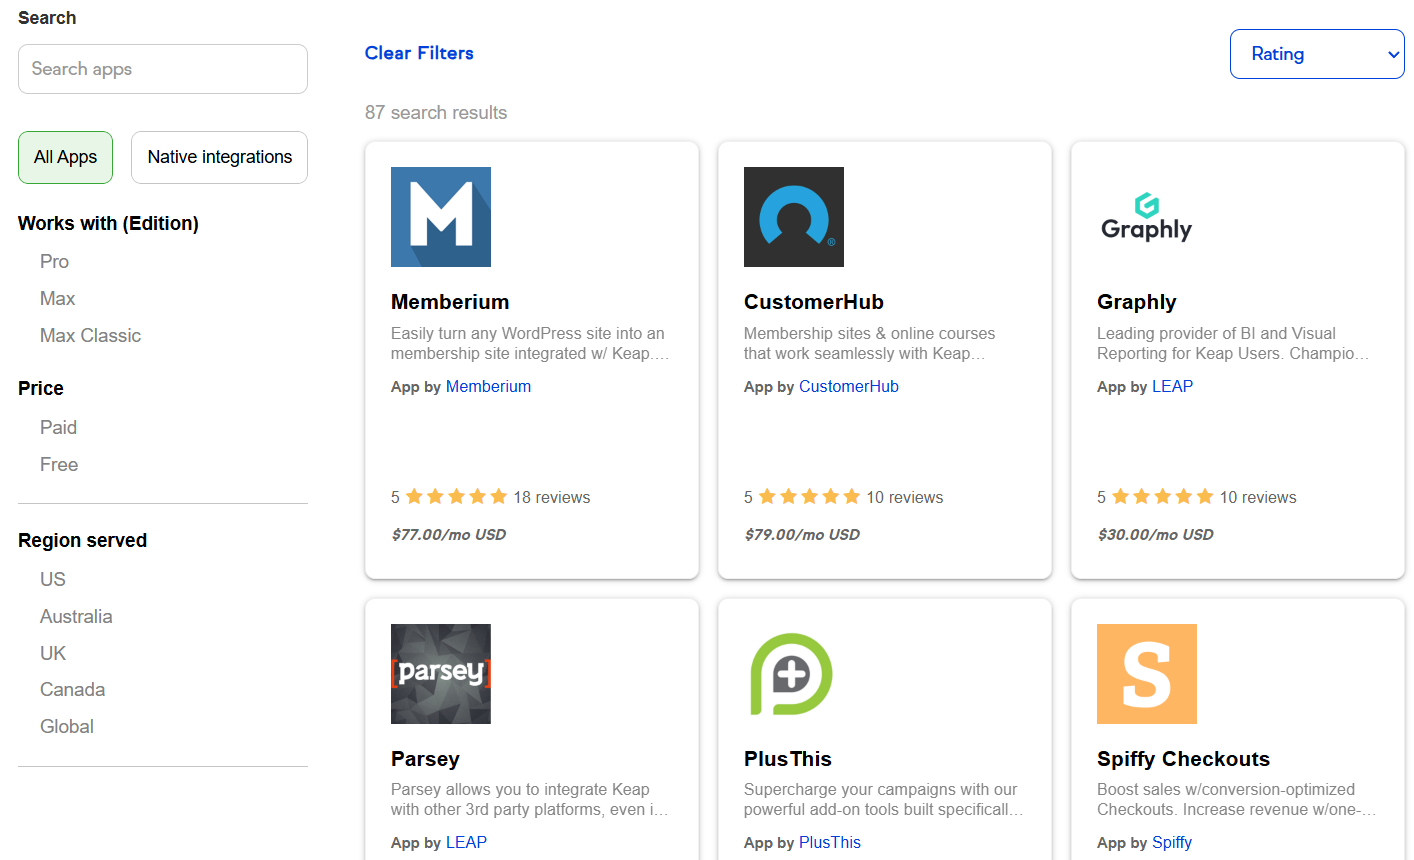Image resolution: width=1414 pixels, height=860 pixels.
Task: Focus the Search apps field
Action: coord(163,69)
